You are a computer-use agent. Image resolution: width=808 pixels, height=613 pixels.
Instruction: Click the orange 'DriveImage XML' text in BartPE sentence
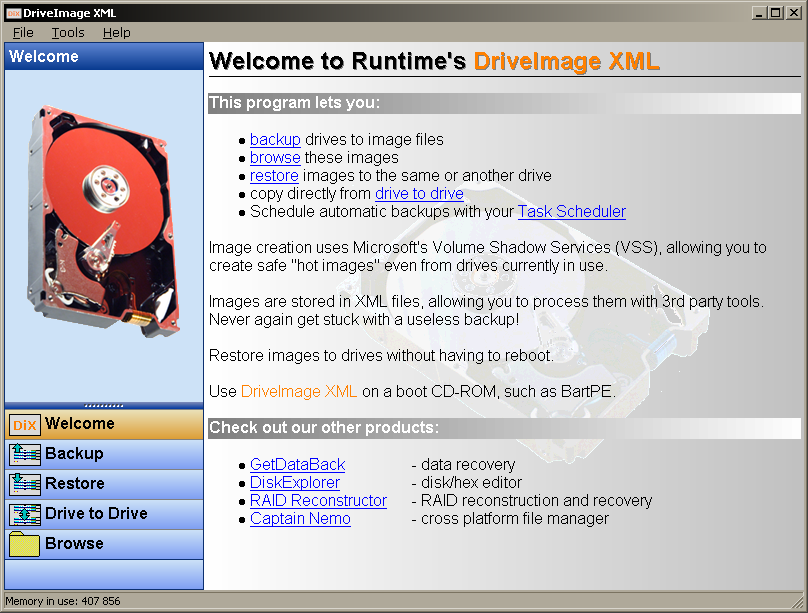pyautogui.click(x=299, y=391)
